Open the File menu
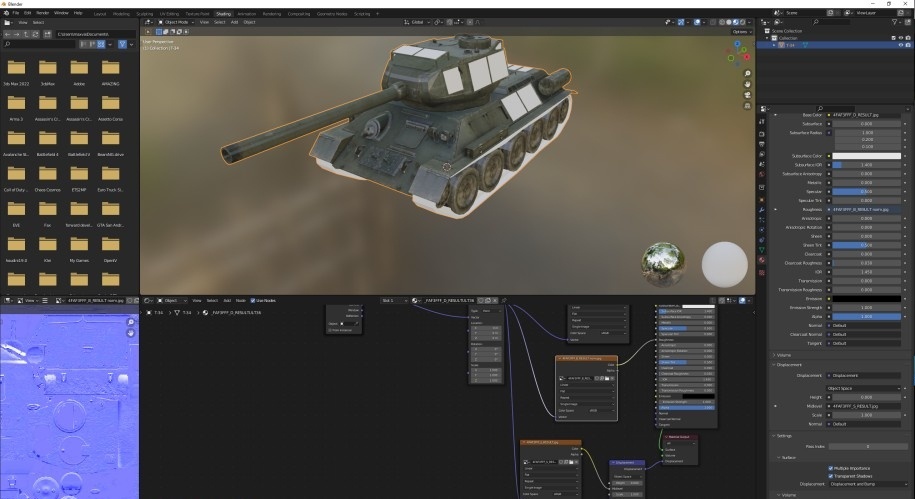915x499 pixels. [15, 13]
